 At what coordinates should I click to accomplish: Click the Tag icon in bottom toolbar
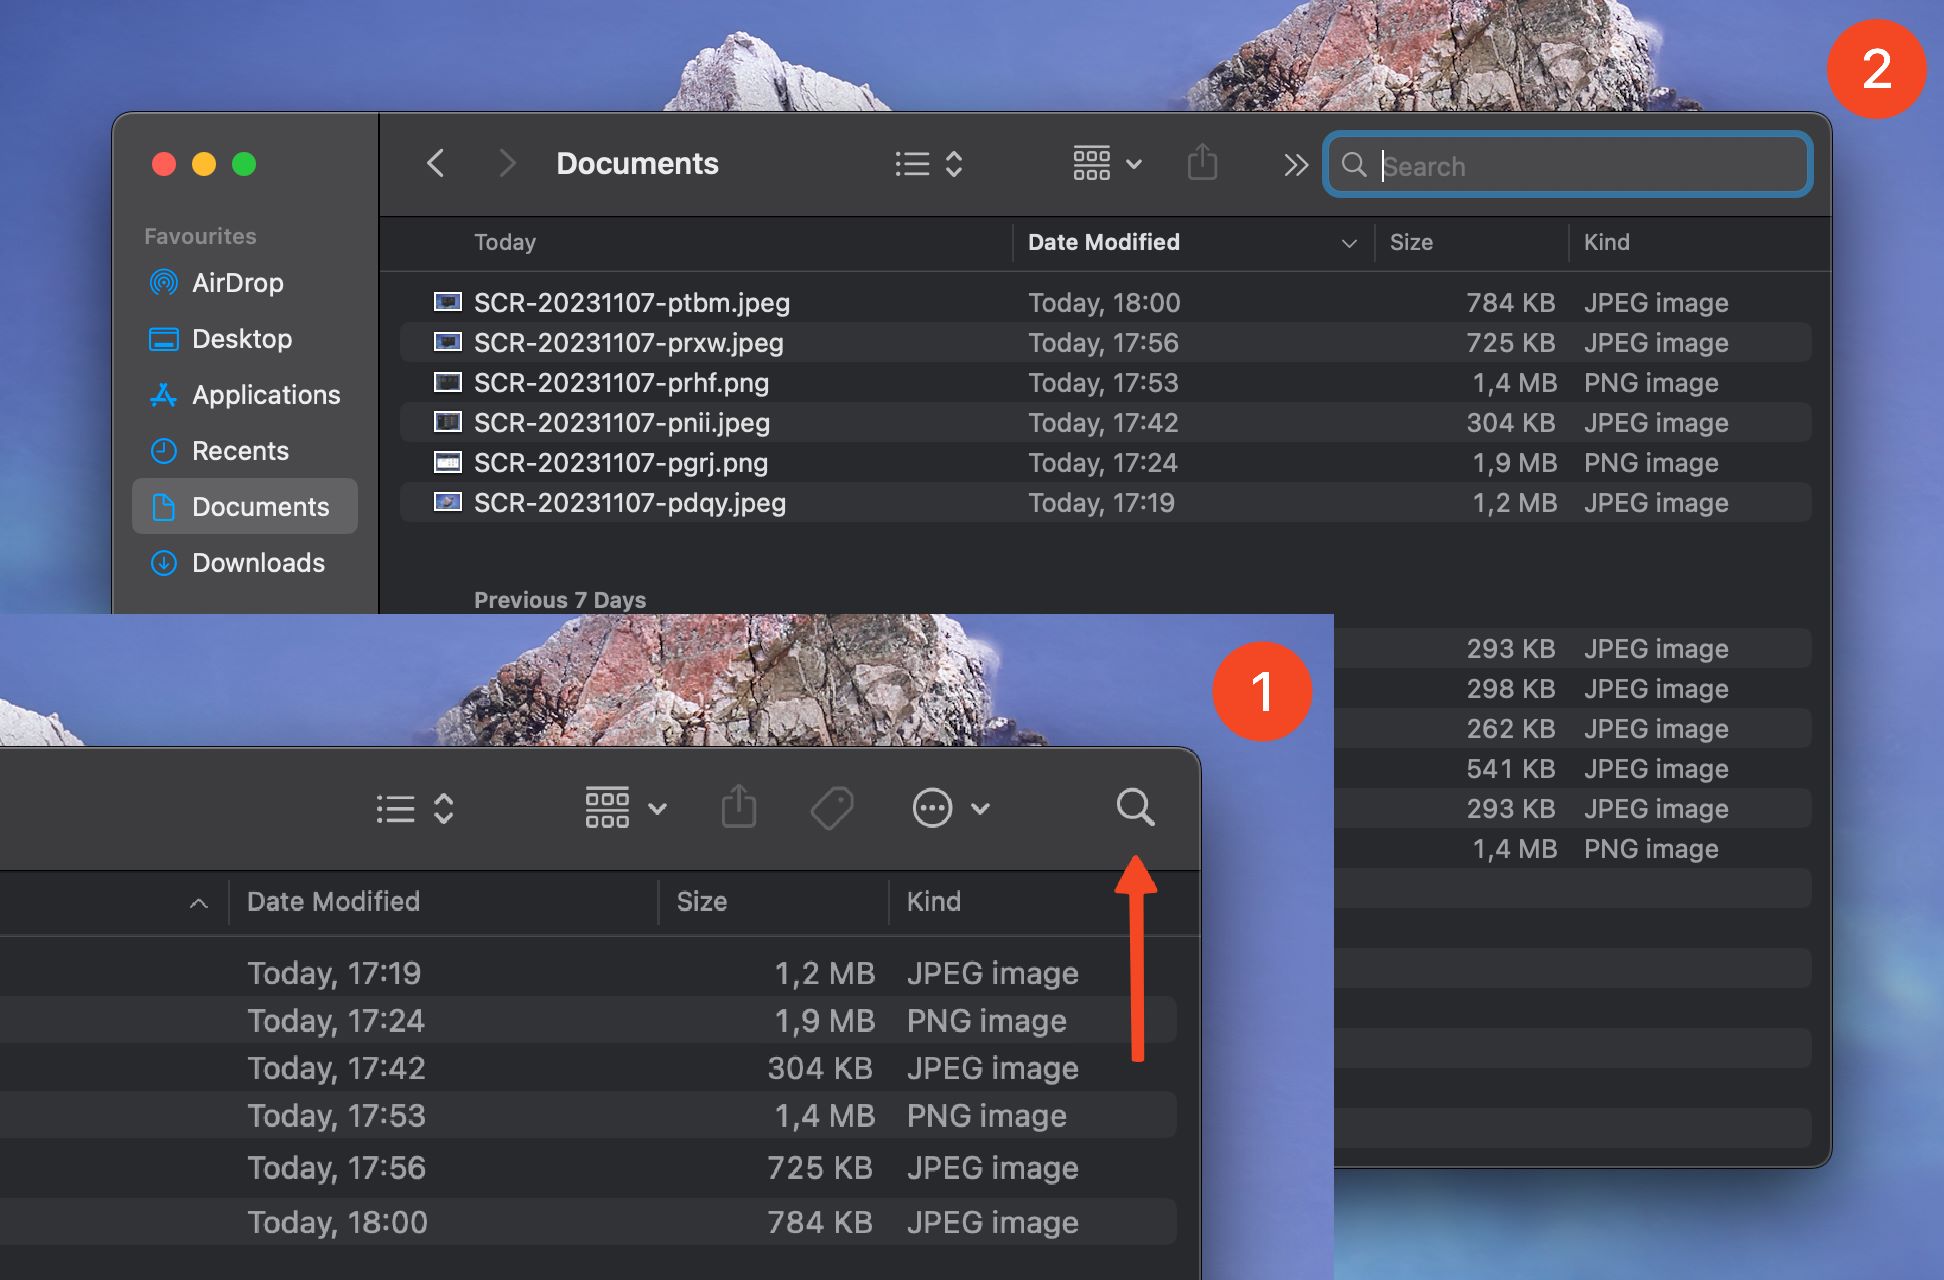coord(830,809)
